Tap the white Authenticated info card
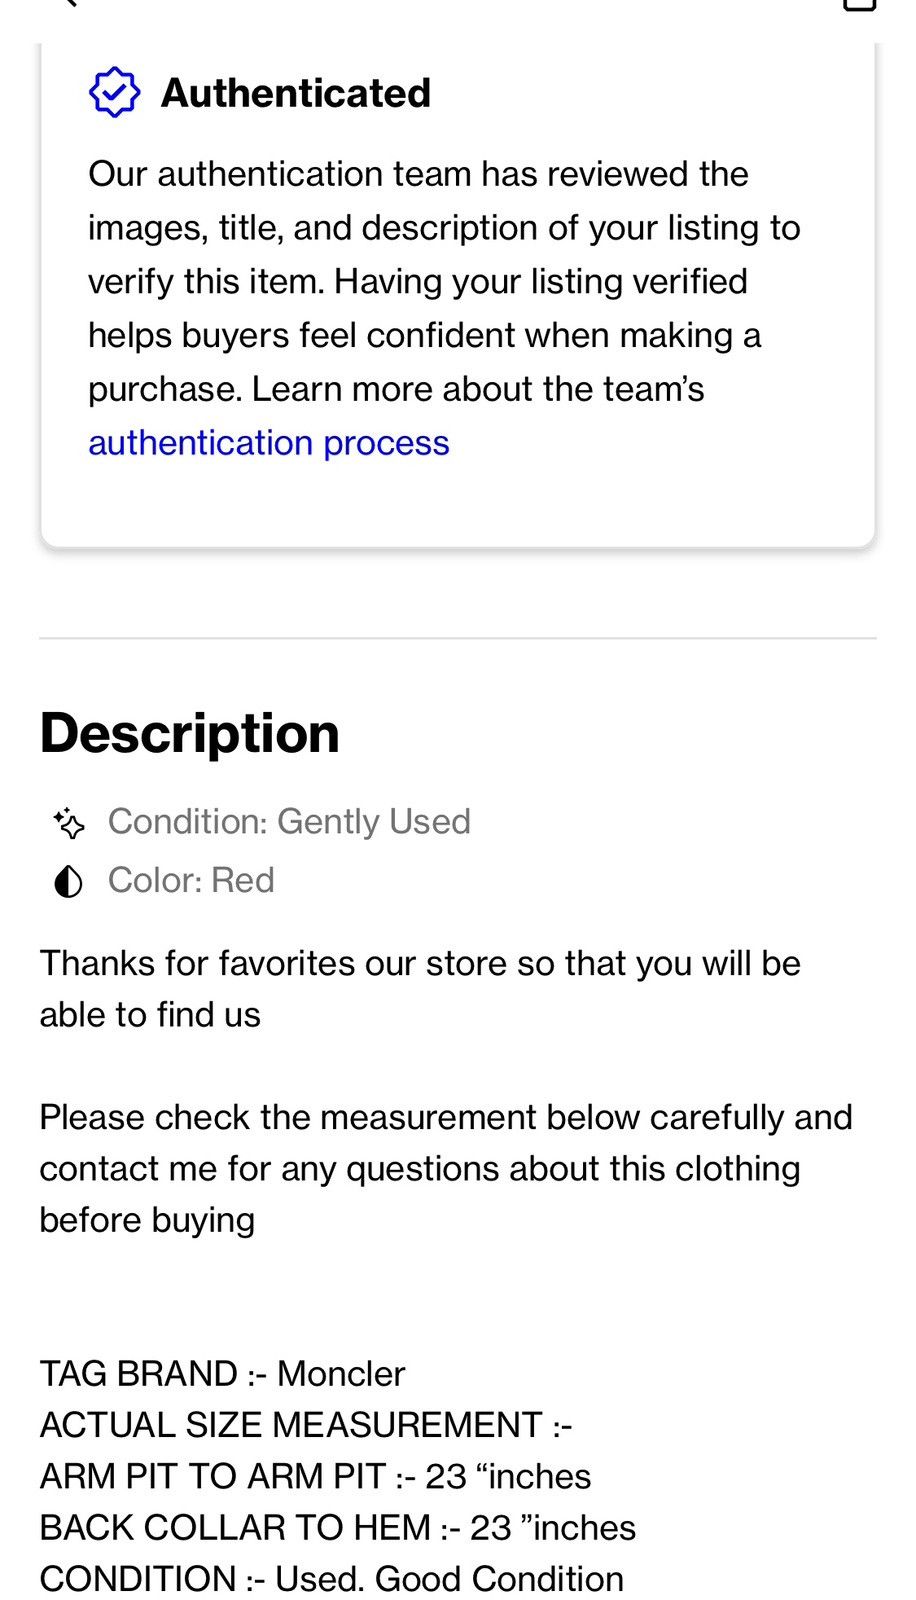This screenshot has width=916, height=1600. pos(458,295)
